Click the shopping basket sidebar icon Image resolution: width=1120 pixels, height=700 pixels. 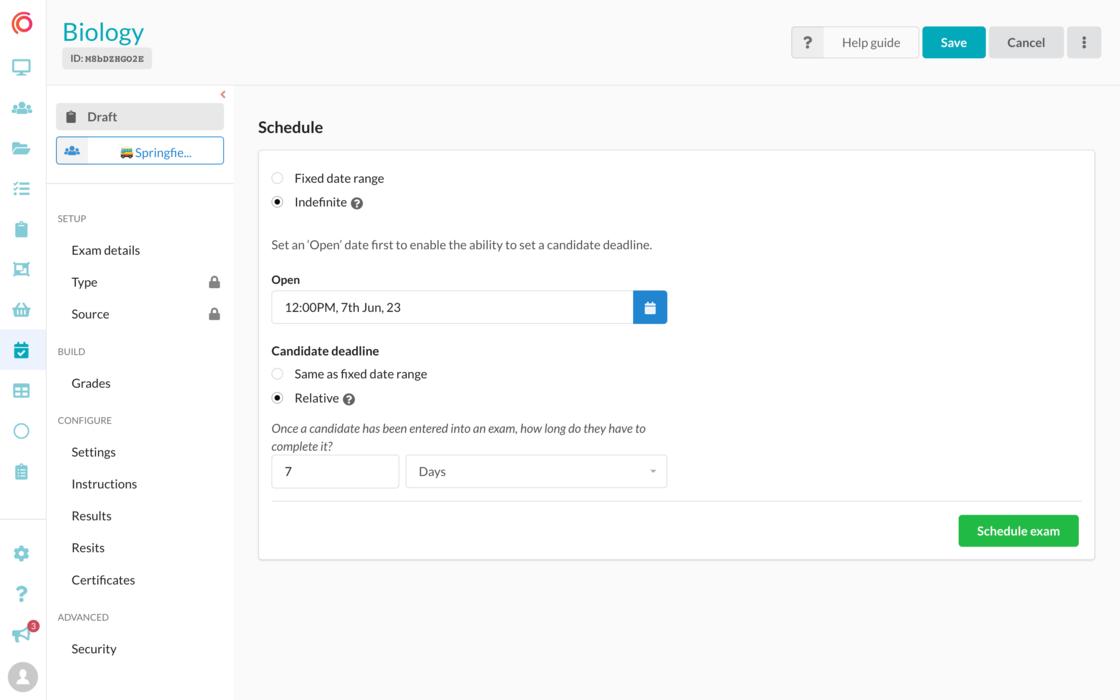[x=21, y=310]
